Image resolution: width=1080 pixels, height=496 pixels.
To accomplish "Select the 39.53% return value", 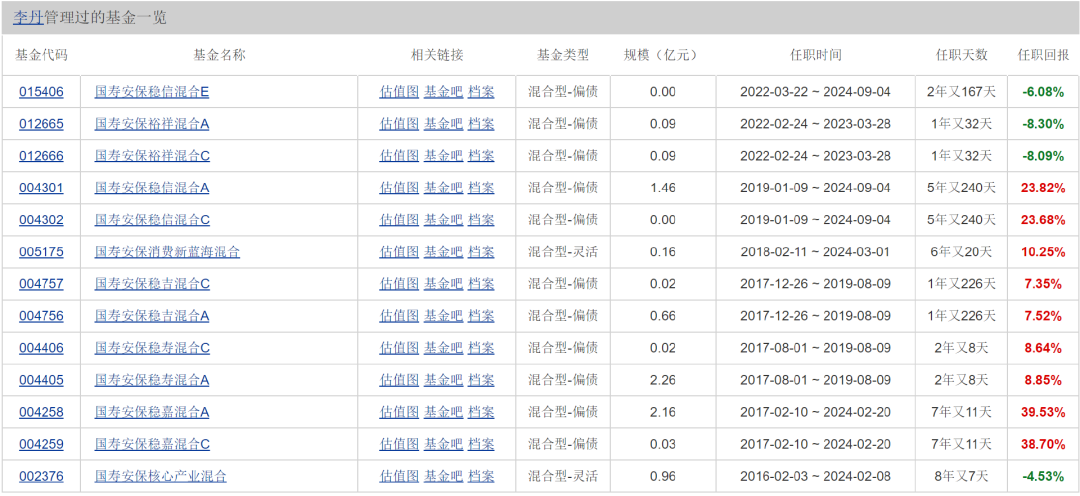I will point(1043,412).
